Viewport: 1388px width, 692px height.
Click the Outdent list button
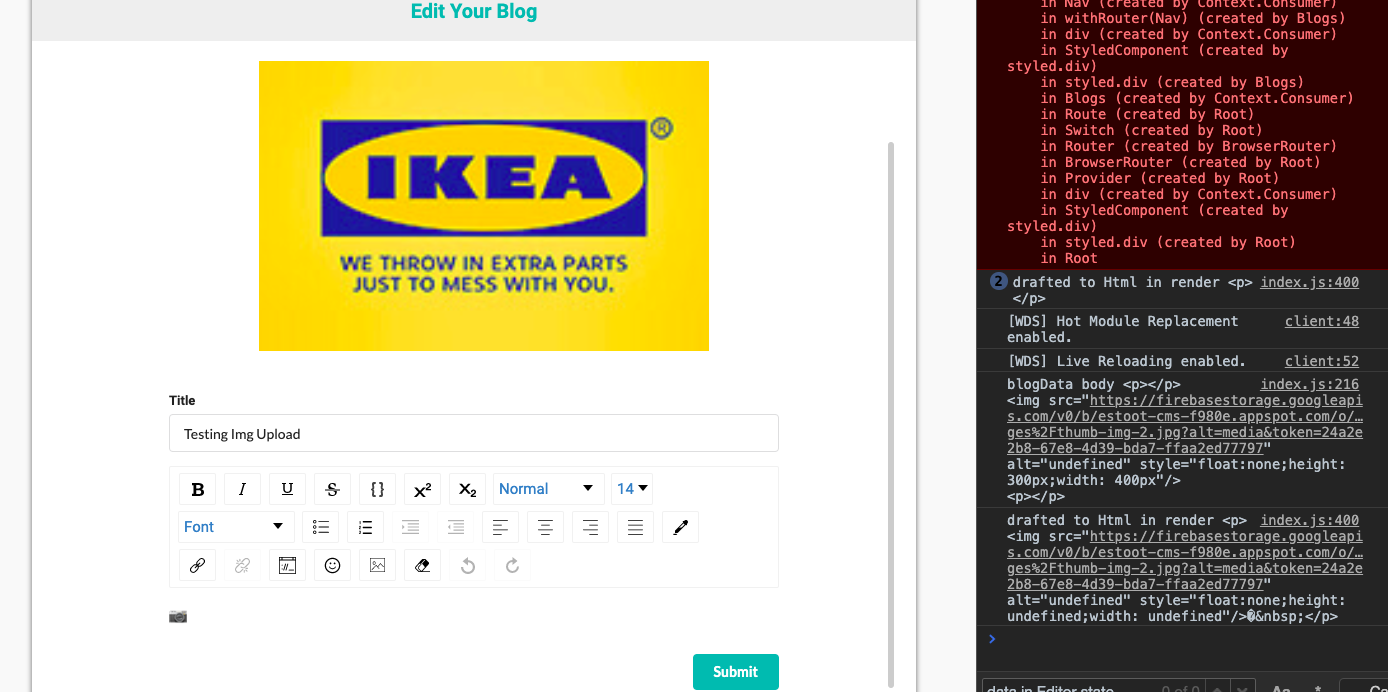pyautogui.click(x=456, y=527)
